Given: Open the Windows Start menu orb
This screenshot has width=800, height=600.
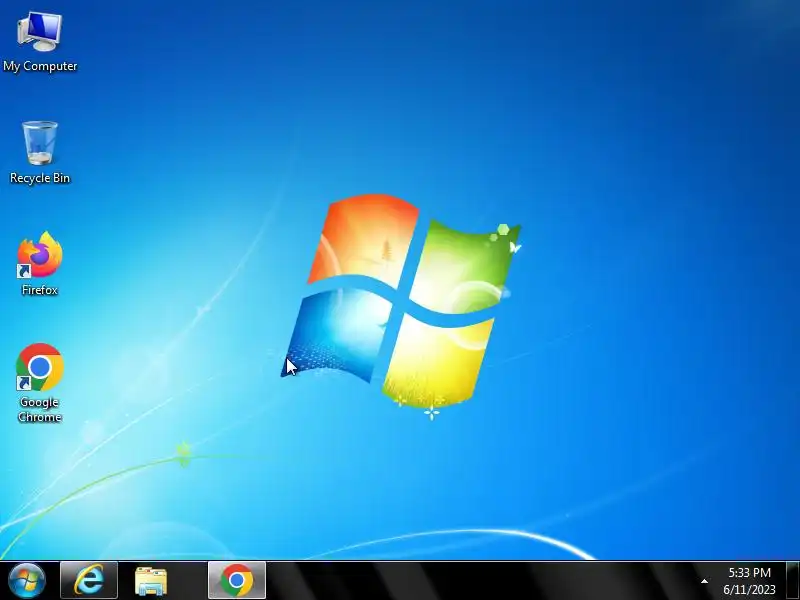Looking at the screenshot, I should pos(27,581).
